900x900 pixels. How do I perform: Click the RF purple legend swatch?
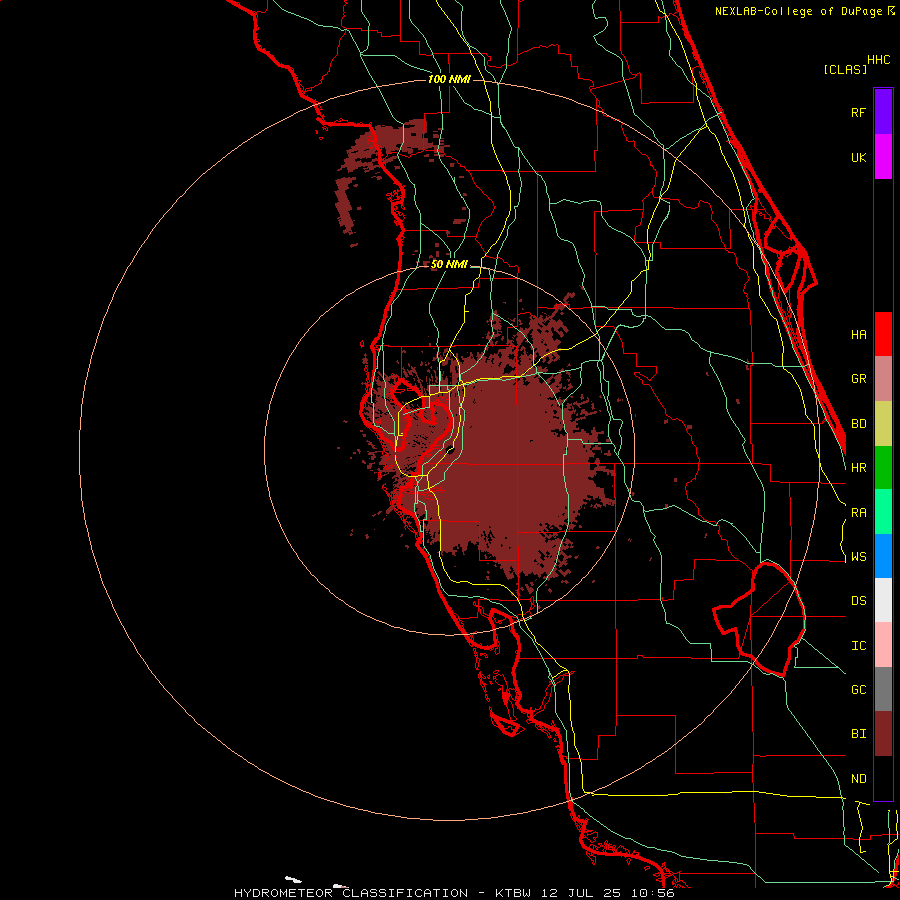[x=883, y=112]
